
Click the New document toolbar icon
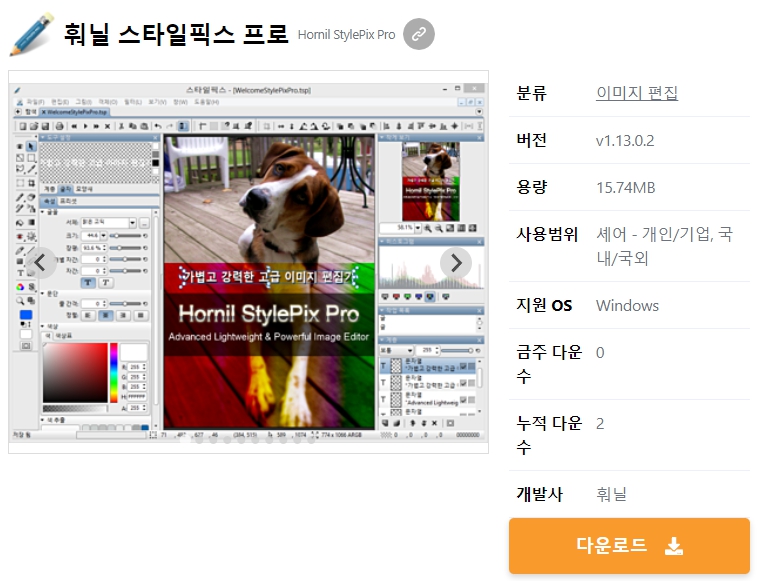[x=23, y=126]
